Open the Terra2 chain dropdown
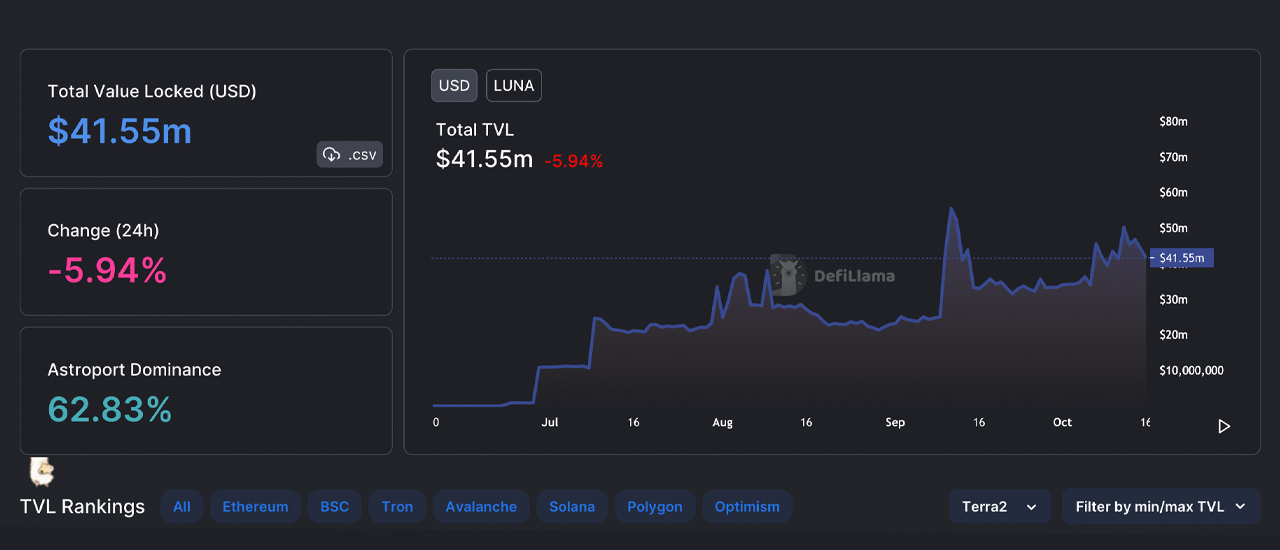Screen dimensions: 1280x550 tap(999, 507)
